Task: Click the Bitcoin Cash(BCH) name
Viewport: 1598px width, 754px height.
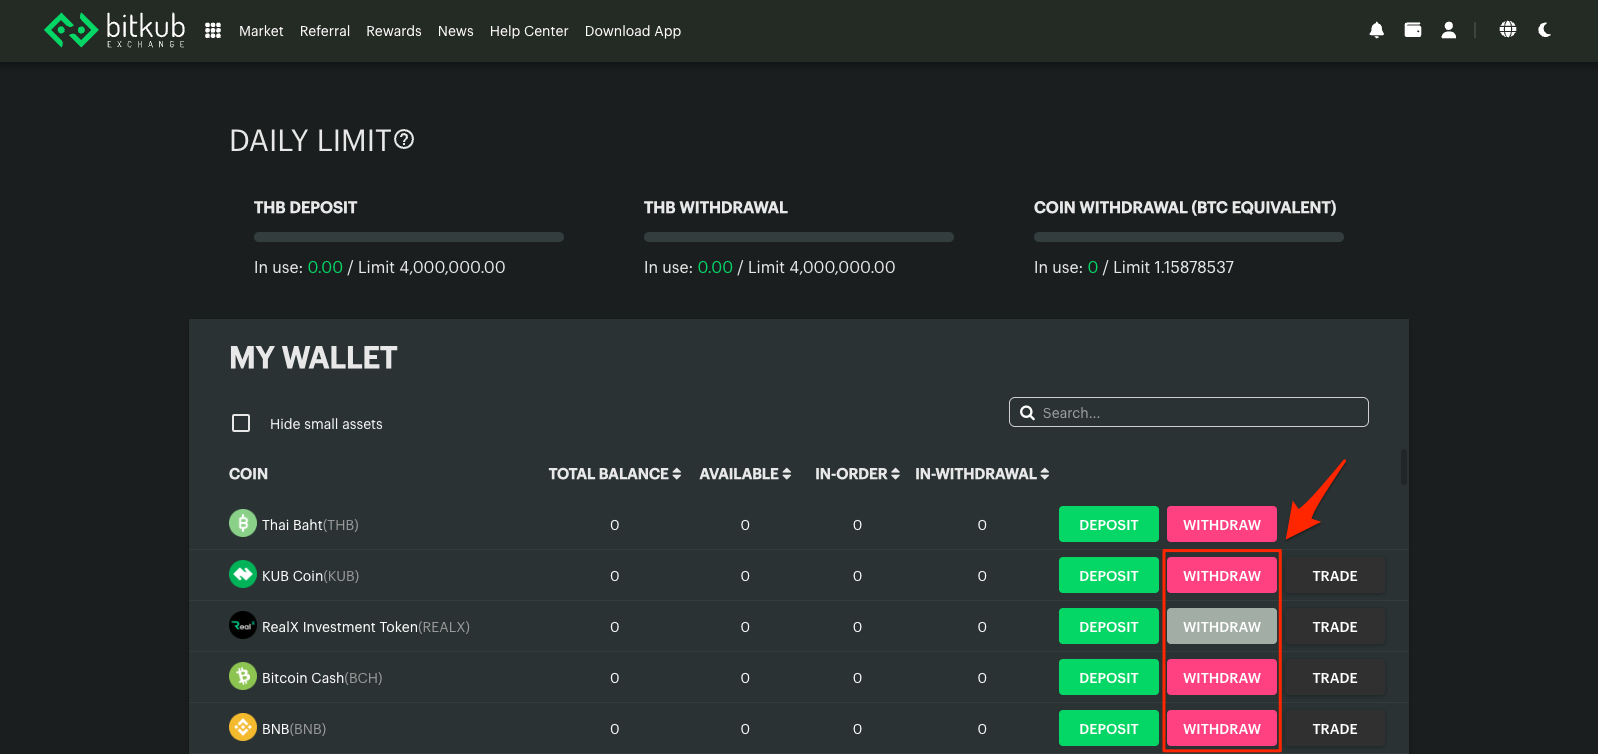Action: 322,678
